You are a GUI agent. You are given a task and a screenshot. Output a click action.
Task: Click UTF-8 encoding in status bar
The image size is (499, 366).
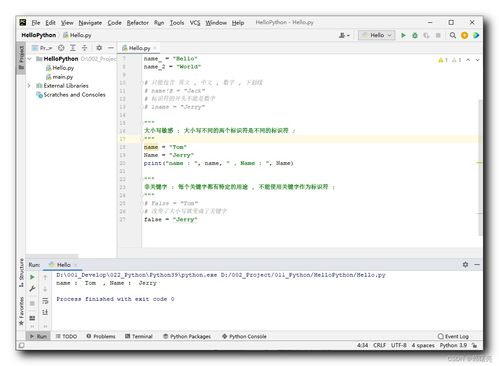point(398,345)
